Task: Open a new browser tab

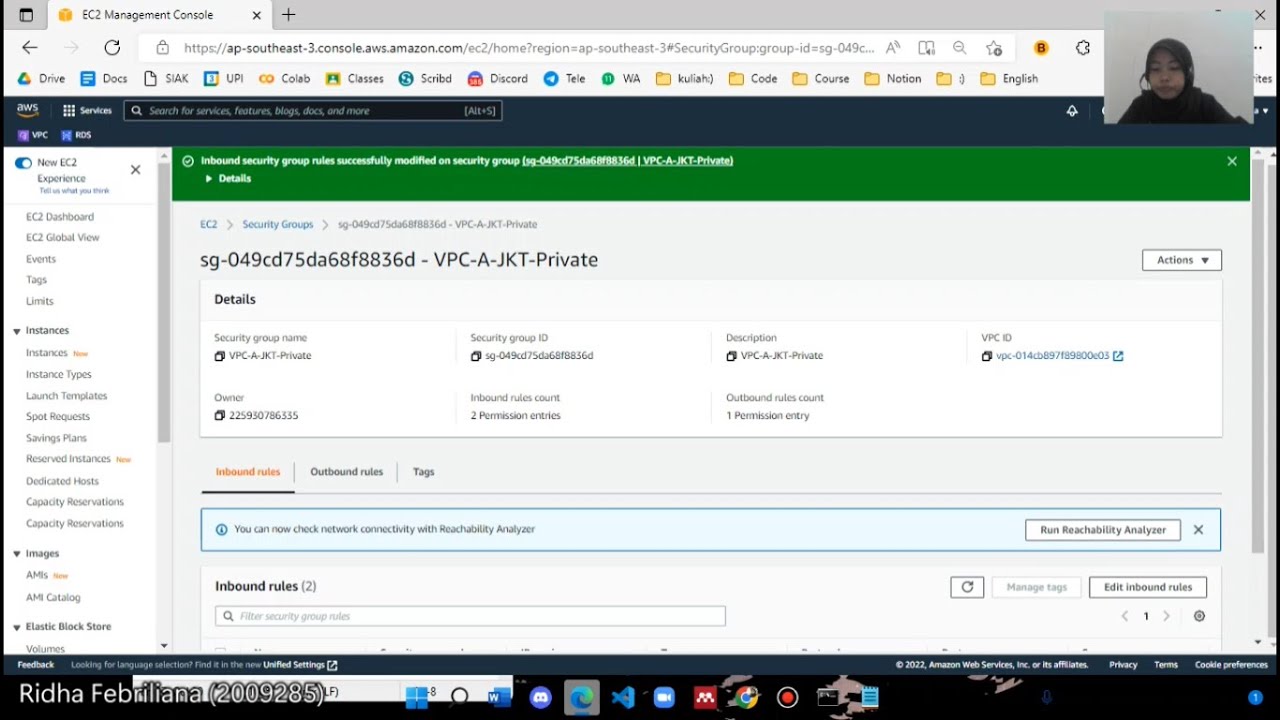Action: pyautogui.click(x=289, y=15)
